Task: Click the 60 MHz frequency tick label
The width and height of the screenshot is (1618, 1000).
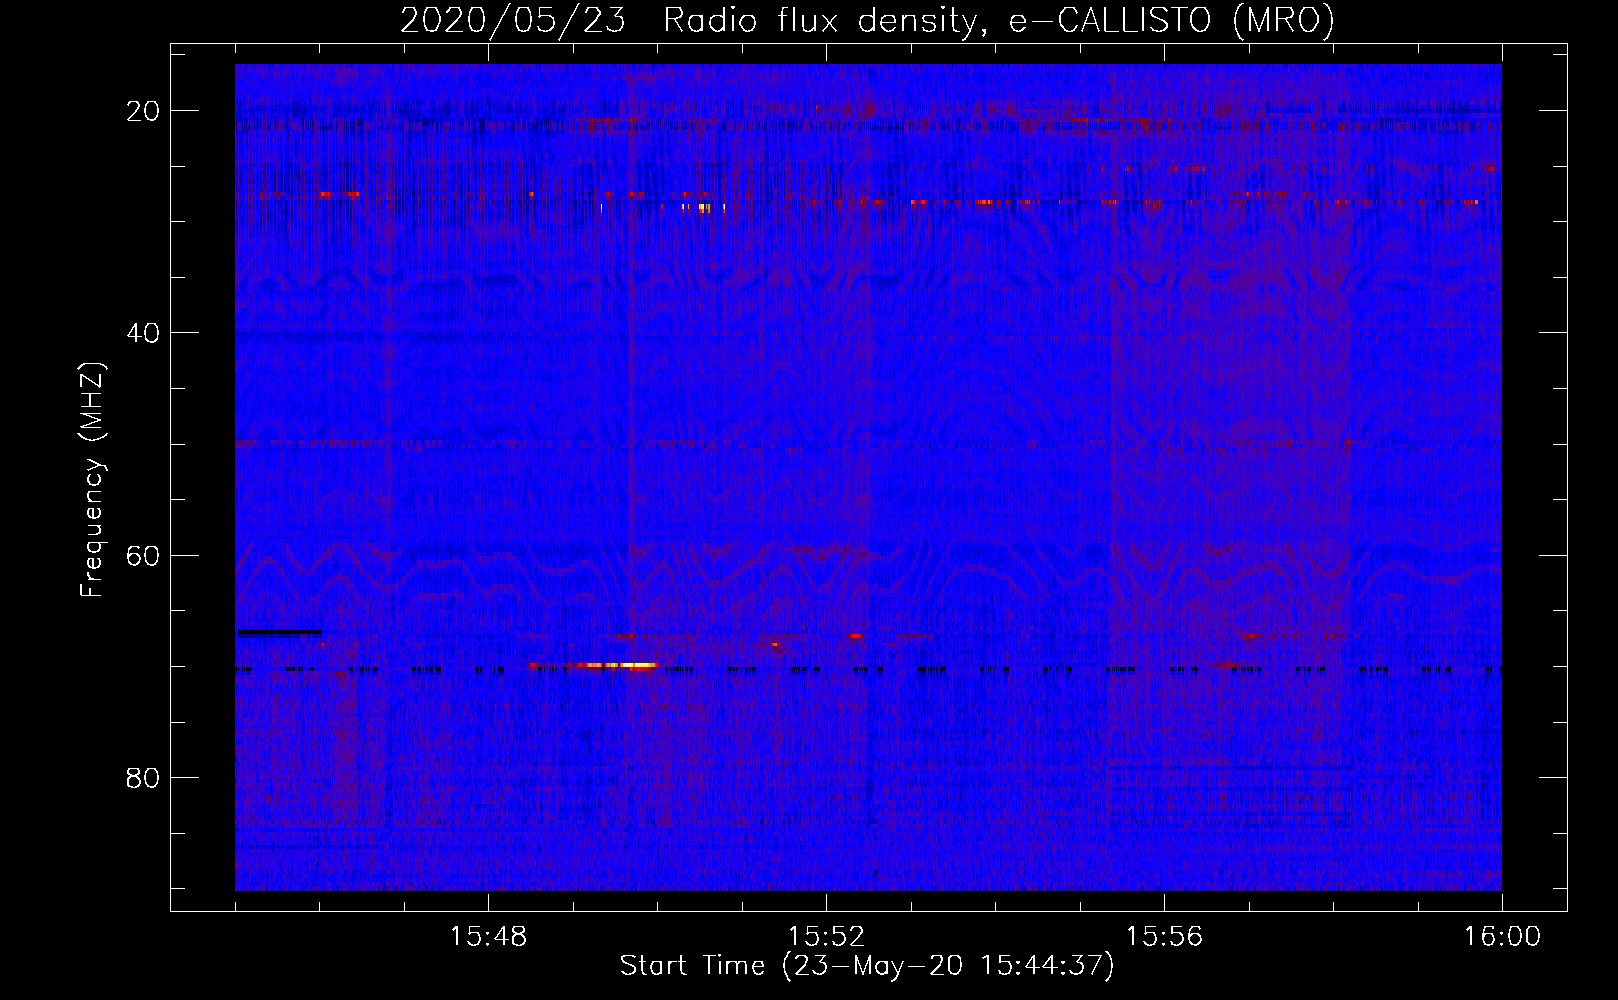Action: point(143,555)
